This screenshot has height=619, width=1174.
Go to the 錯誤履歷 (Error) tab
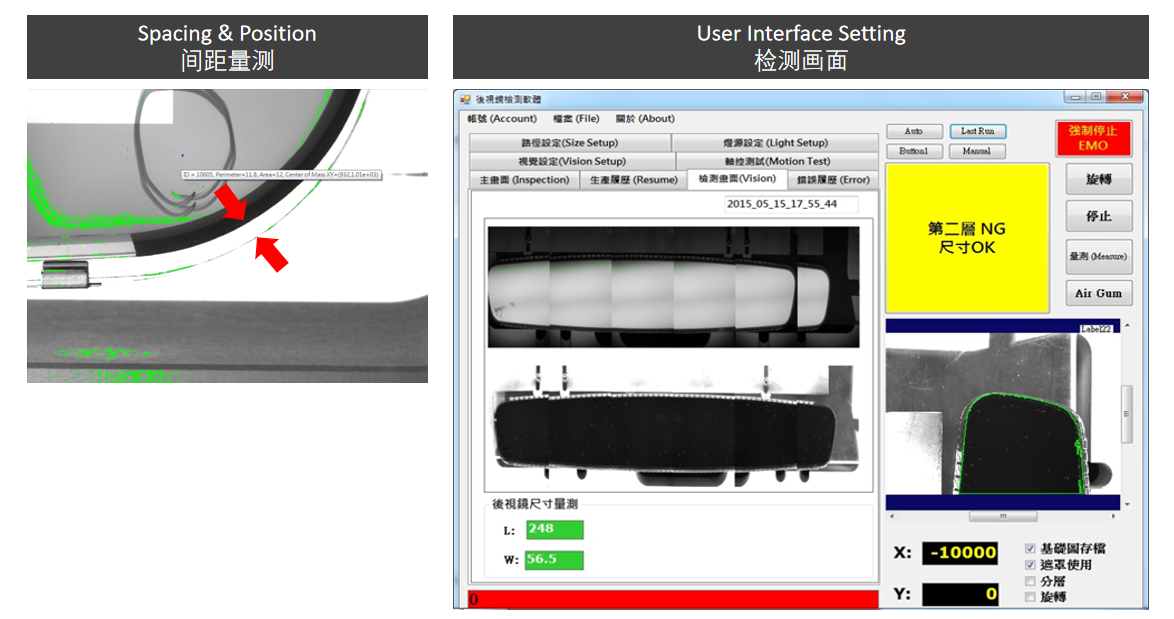point(833,180)
